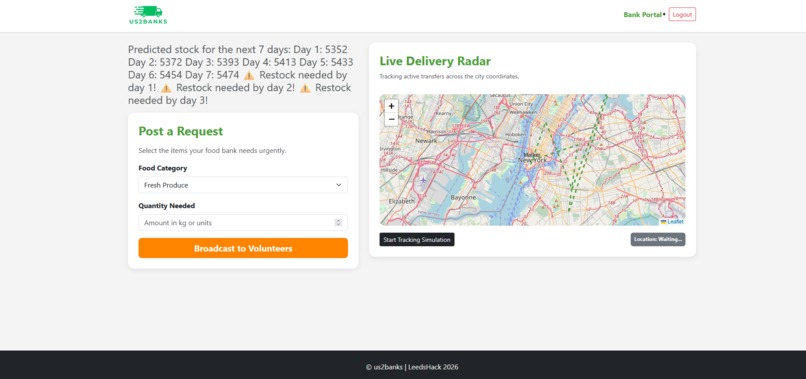Zoom in on the map

point(391,106)
